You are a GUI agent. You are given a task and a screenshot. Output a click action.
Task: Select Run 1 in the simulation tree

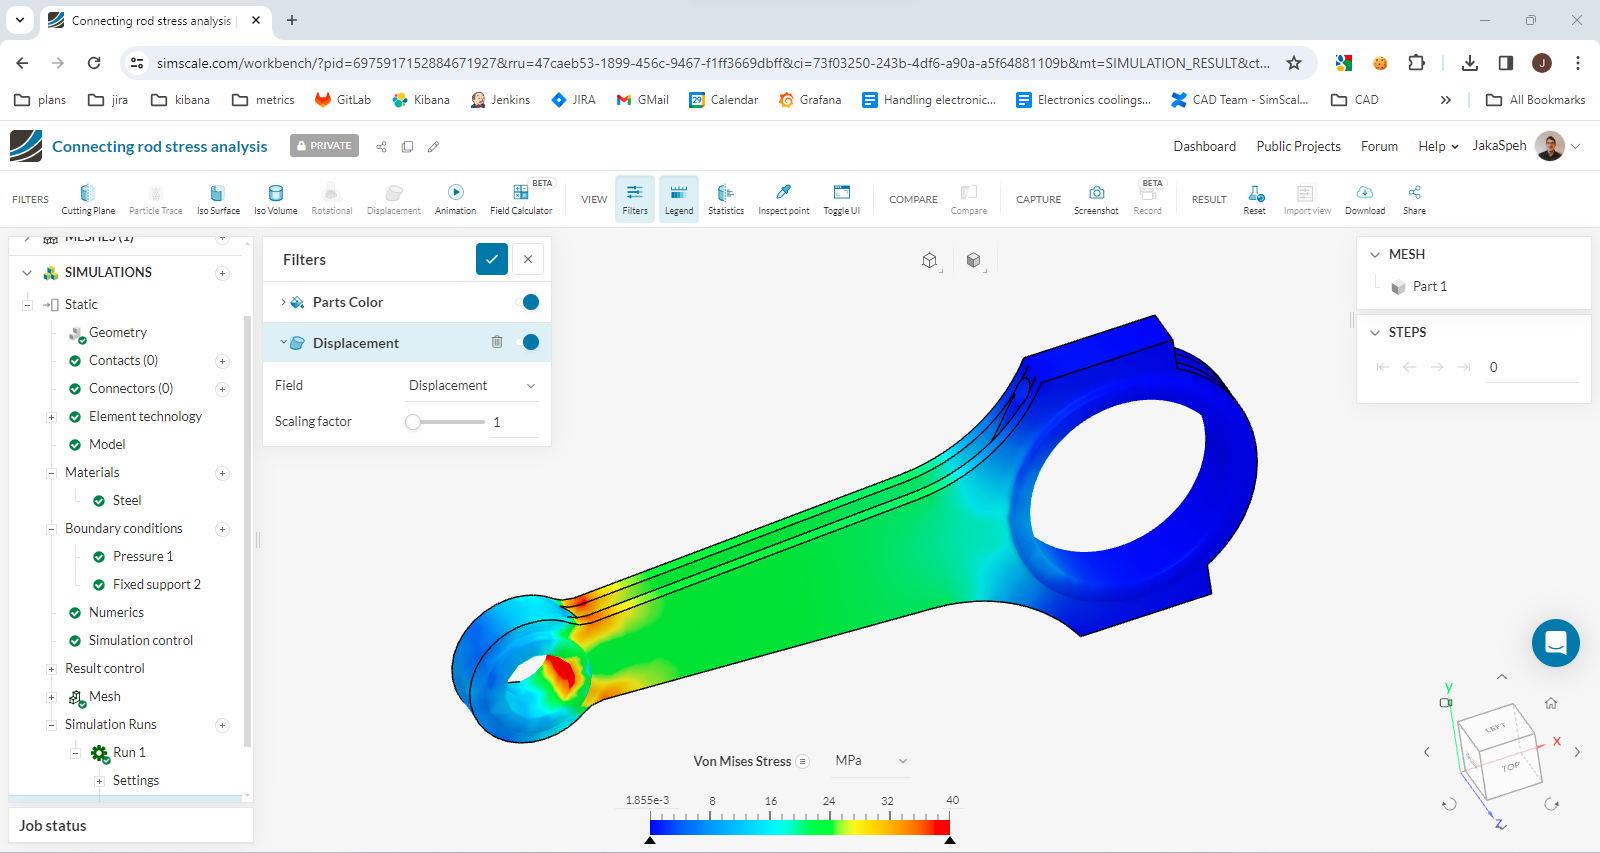click(x=129, y=753)
